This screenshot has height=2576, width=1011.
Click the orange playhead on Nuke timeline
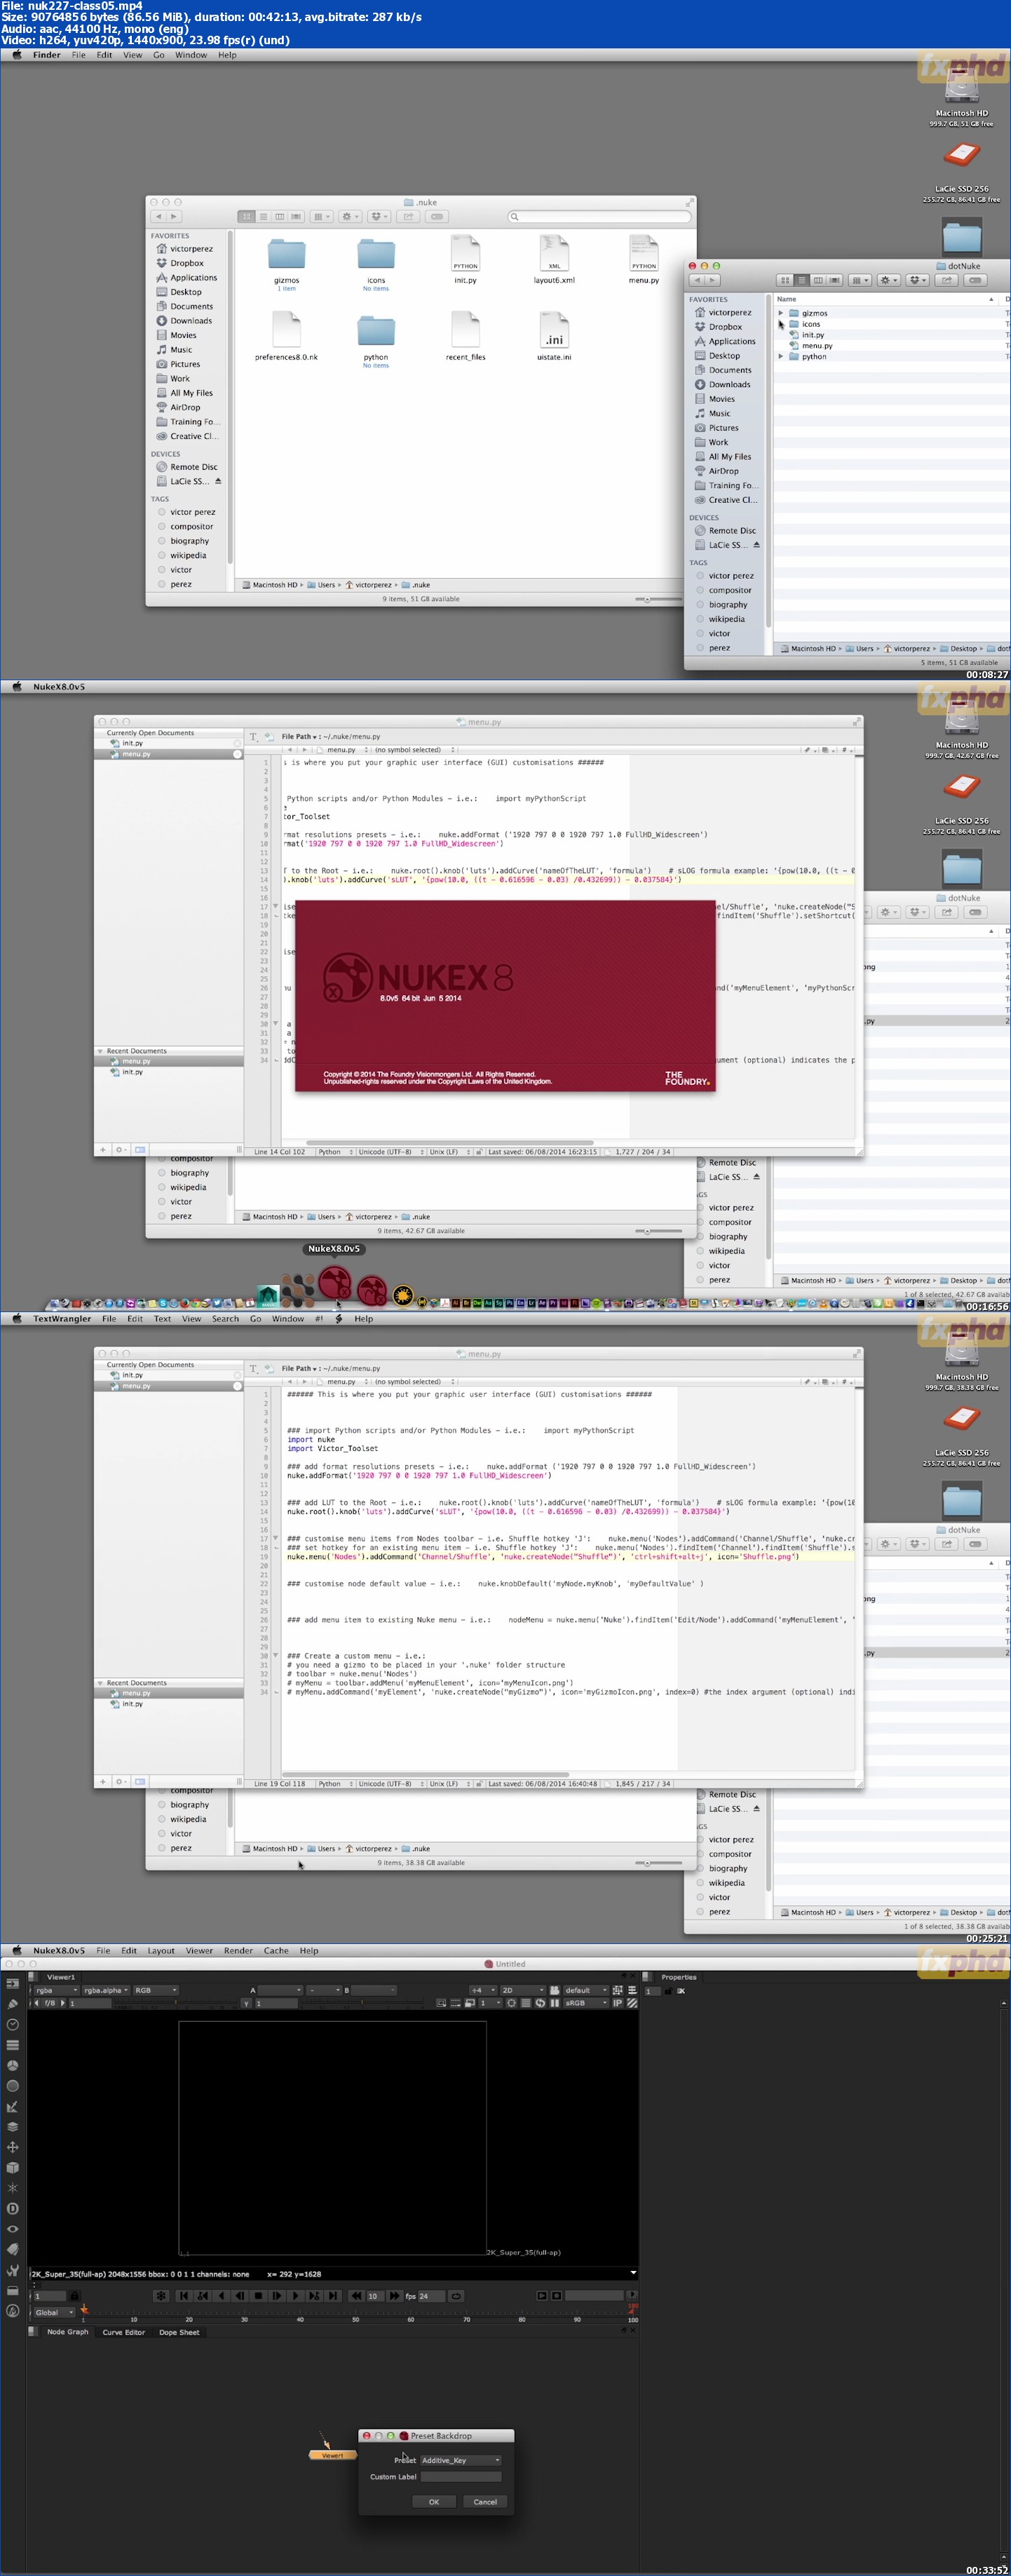click(x=84, y=2310)
